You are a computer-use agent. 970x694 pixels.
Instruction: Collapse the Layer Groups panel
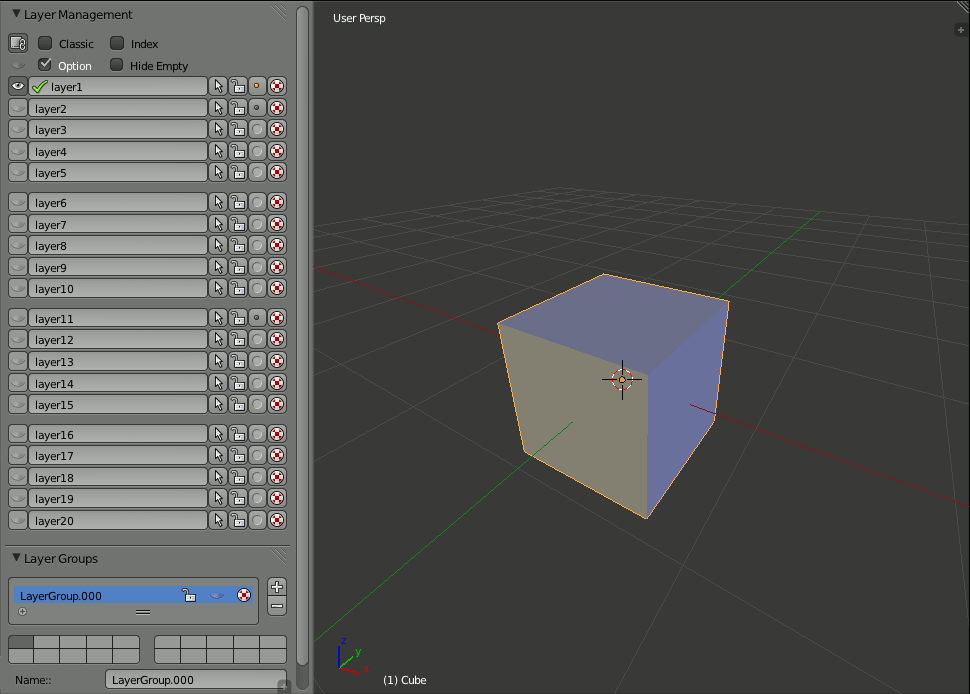(x=16, y=558)
